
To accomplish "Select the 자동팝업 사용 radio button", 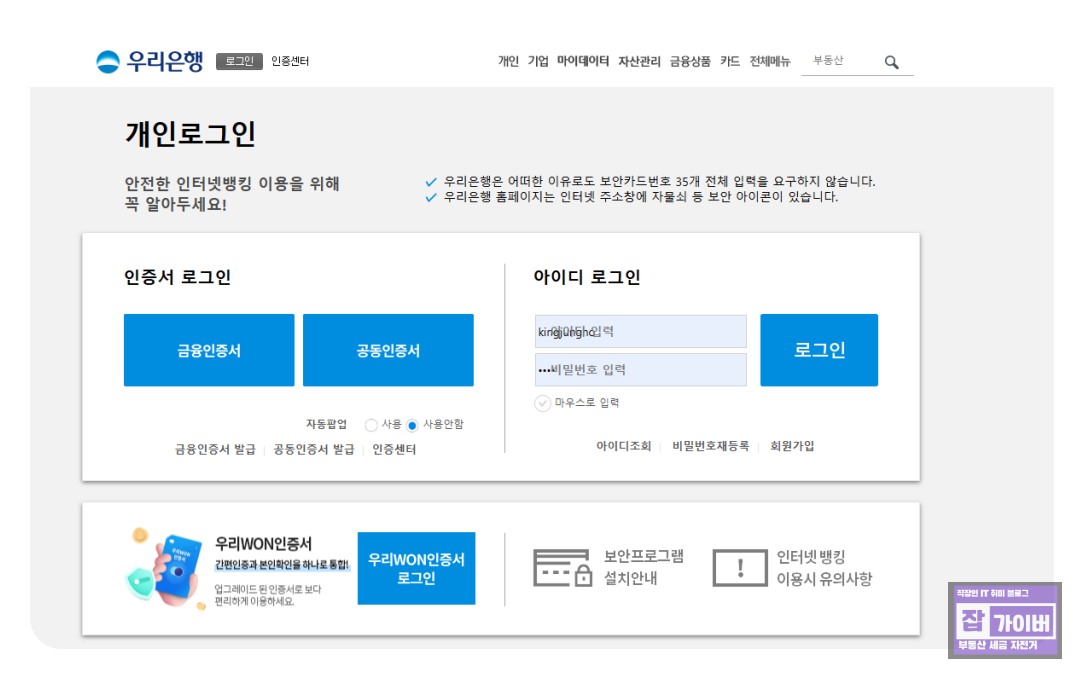I will point(371,425).
